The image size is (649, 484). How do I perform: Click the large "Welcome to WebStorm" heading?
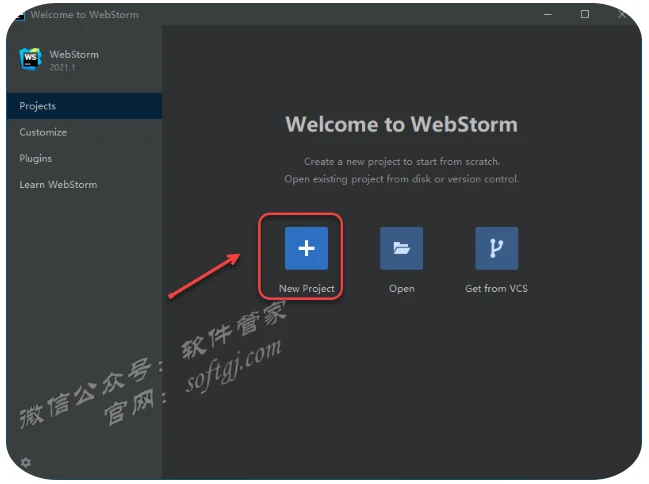tap(401, 125)
